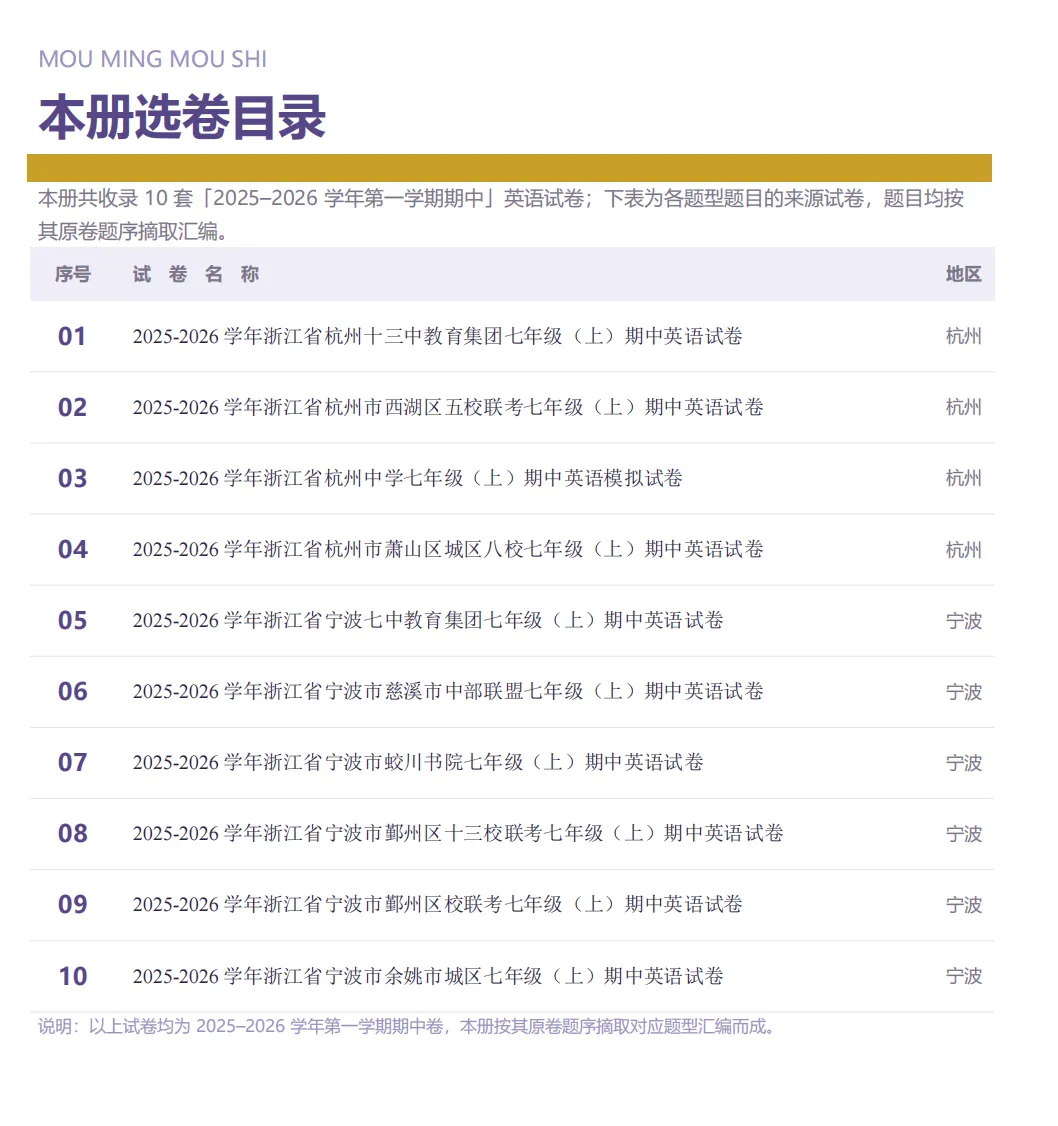Select the 宁波七中教育集团 exam paper title

(427, 620)
